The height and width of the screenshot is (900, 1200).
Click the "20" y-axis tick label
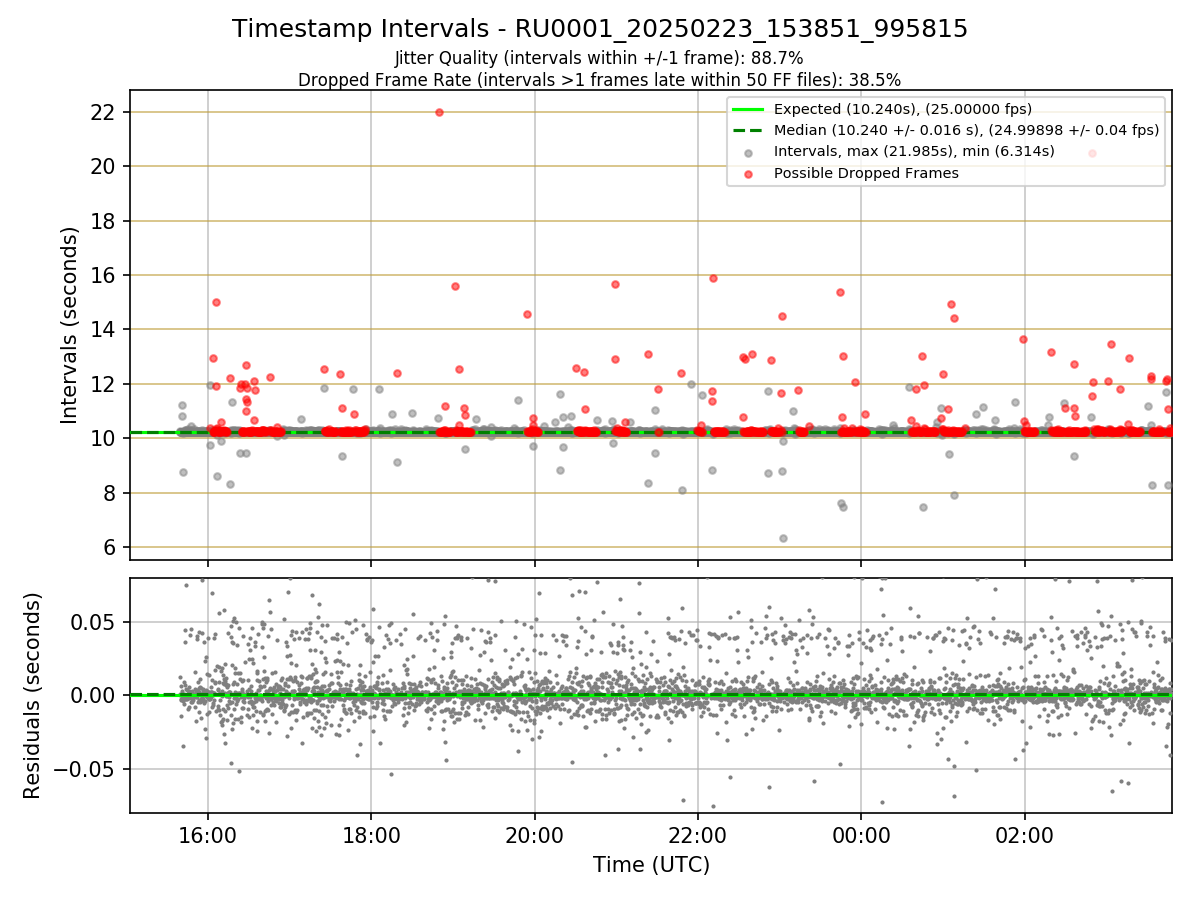coord(104,166)
